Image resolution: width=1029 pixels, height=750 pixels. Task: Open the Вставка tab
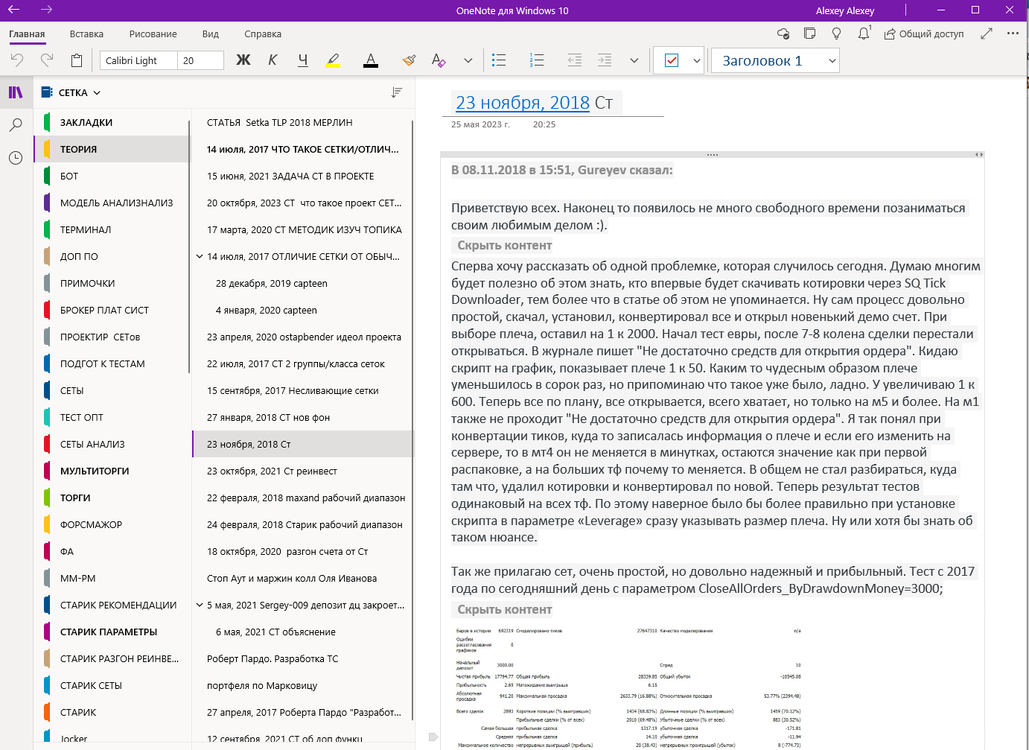87,34
